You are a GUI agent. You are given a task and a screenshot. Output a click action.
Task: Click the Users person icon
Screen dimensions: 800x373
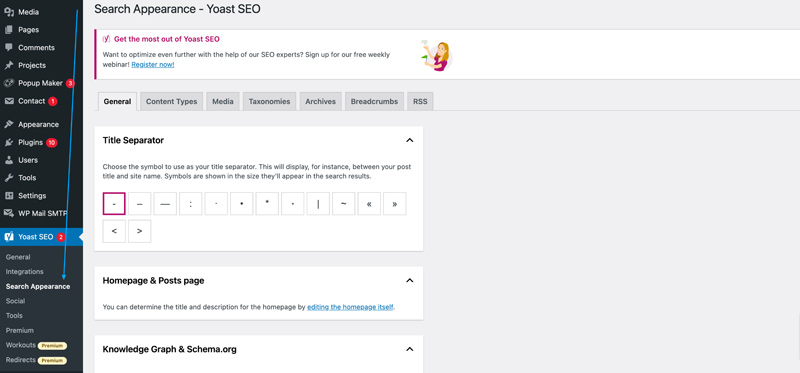tap(9, 160)
